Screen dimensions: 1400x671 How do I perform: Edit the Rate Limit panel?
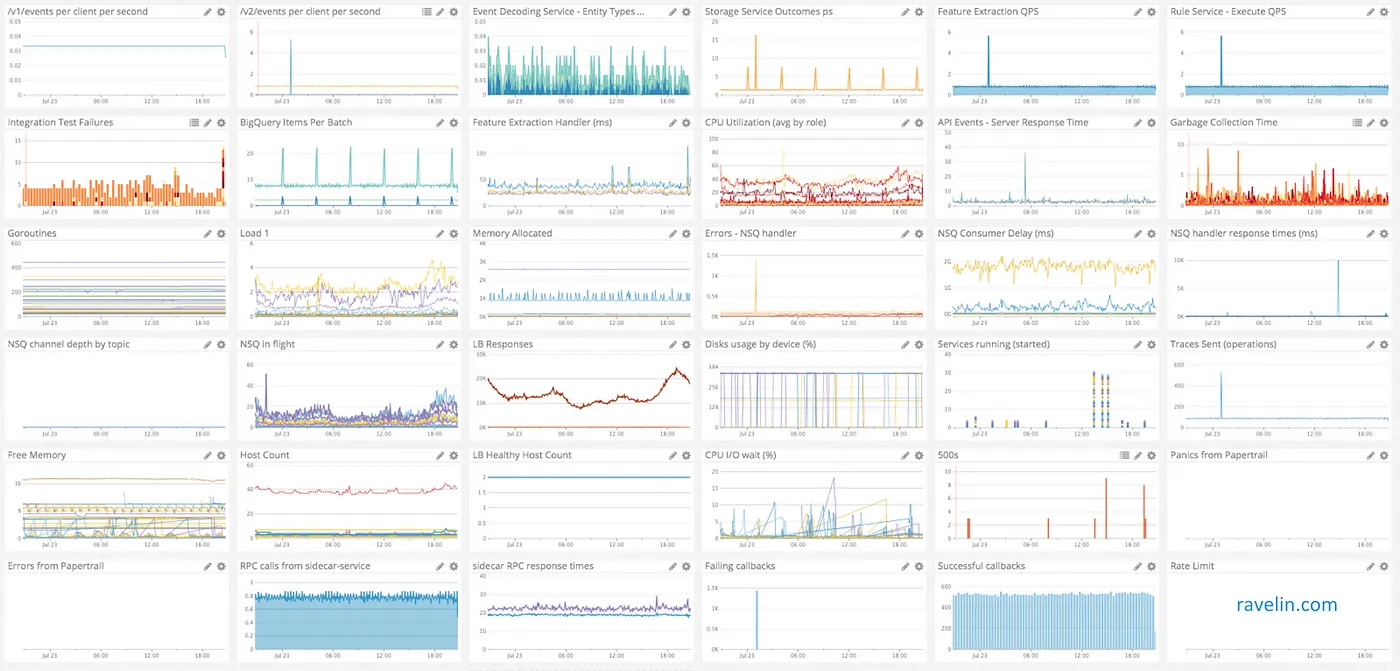click(1371, 565)
